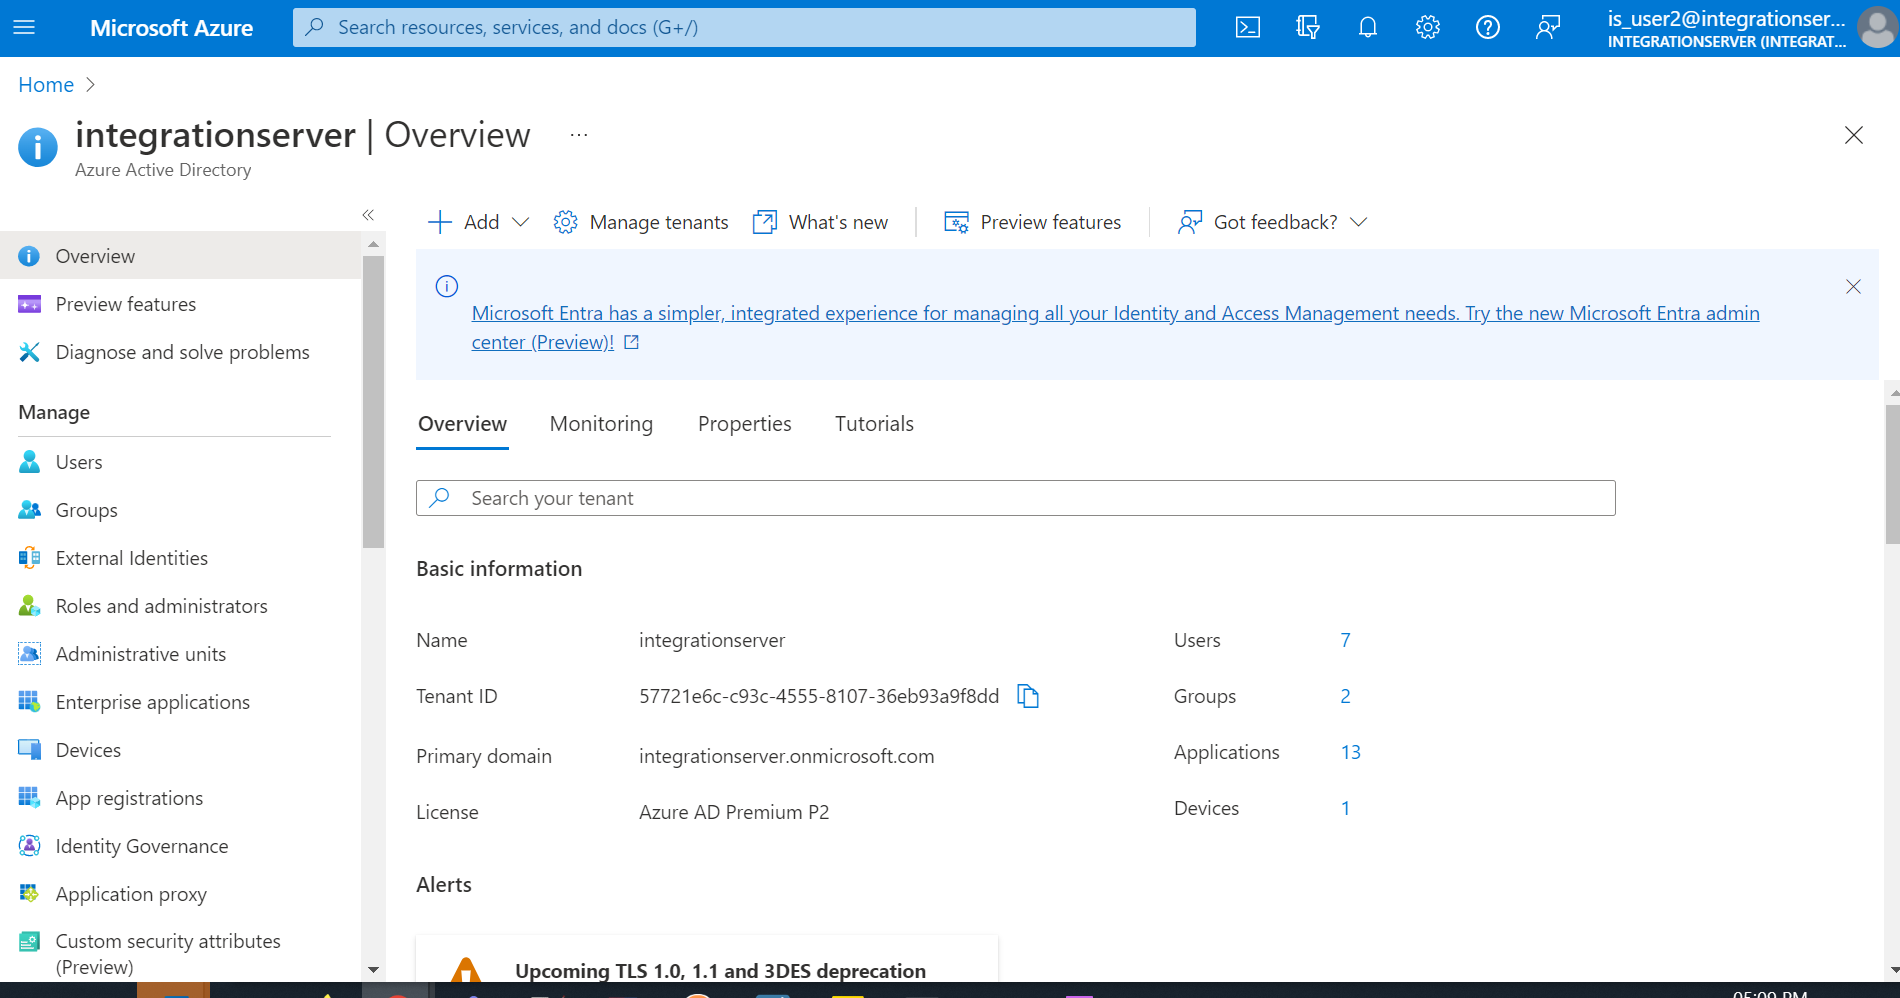1900x998 pixels.
Task: Open Identity Governance in left menu
Action: pyautogui.click(x=180, y=846)
